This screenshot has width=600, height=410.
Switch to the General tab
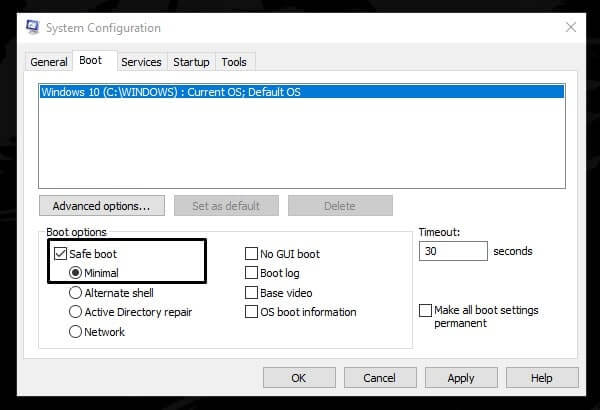point(49,62)
